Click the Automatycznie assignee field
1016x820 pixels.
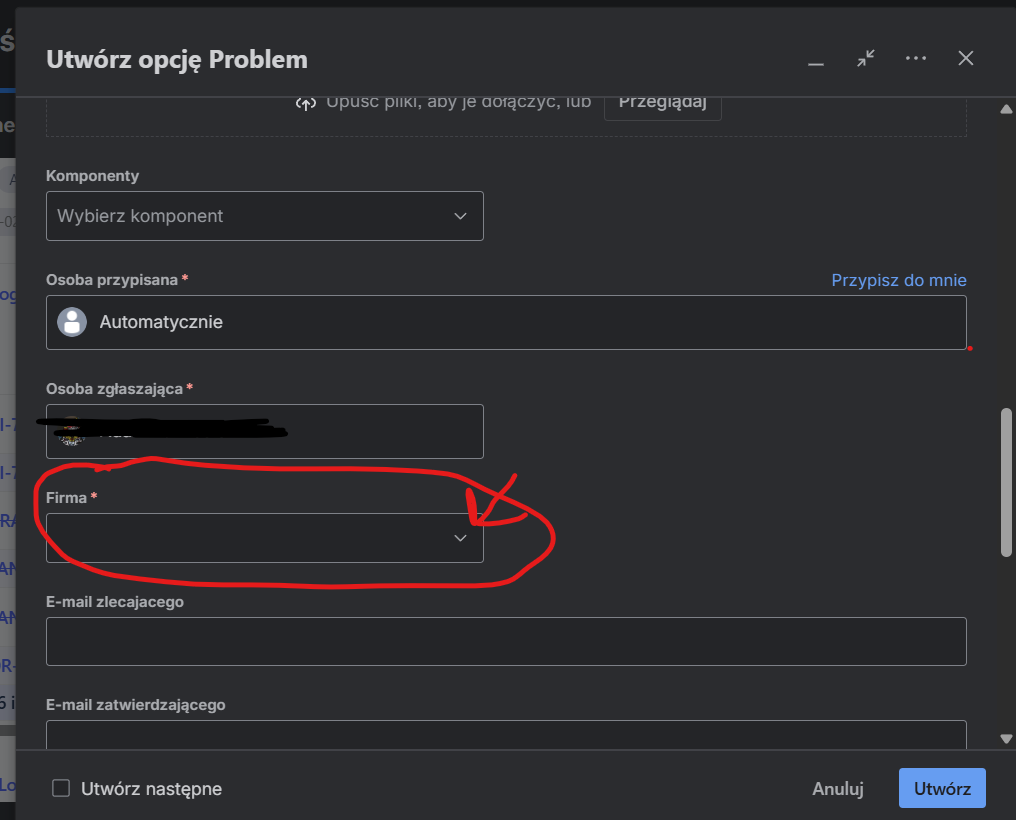506,322
